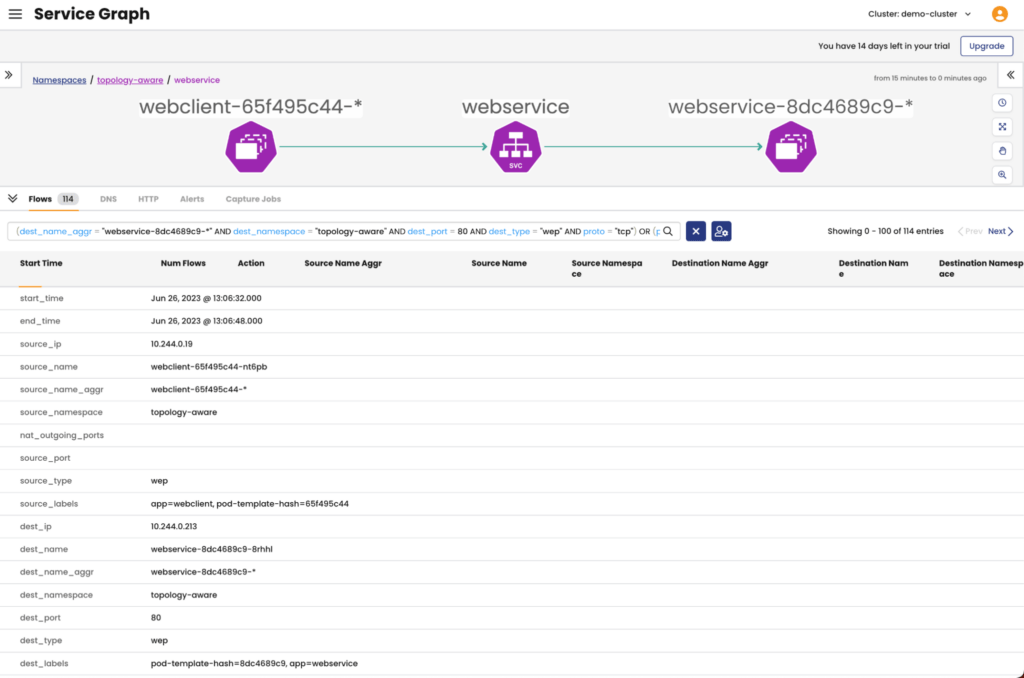Viewport: 1024px width, 678px height.
Task: Collapse the right side panel
Action: click(x=1010, y=75)
